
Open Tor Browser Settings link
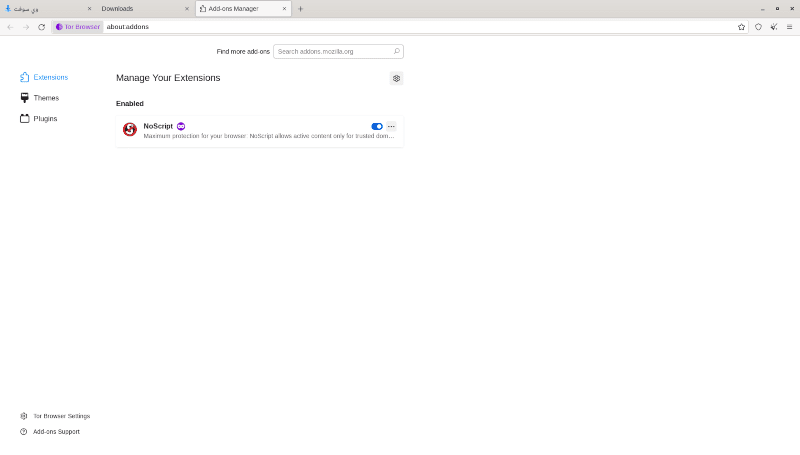click(x=55, y=416)
